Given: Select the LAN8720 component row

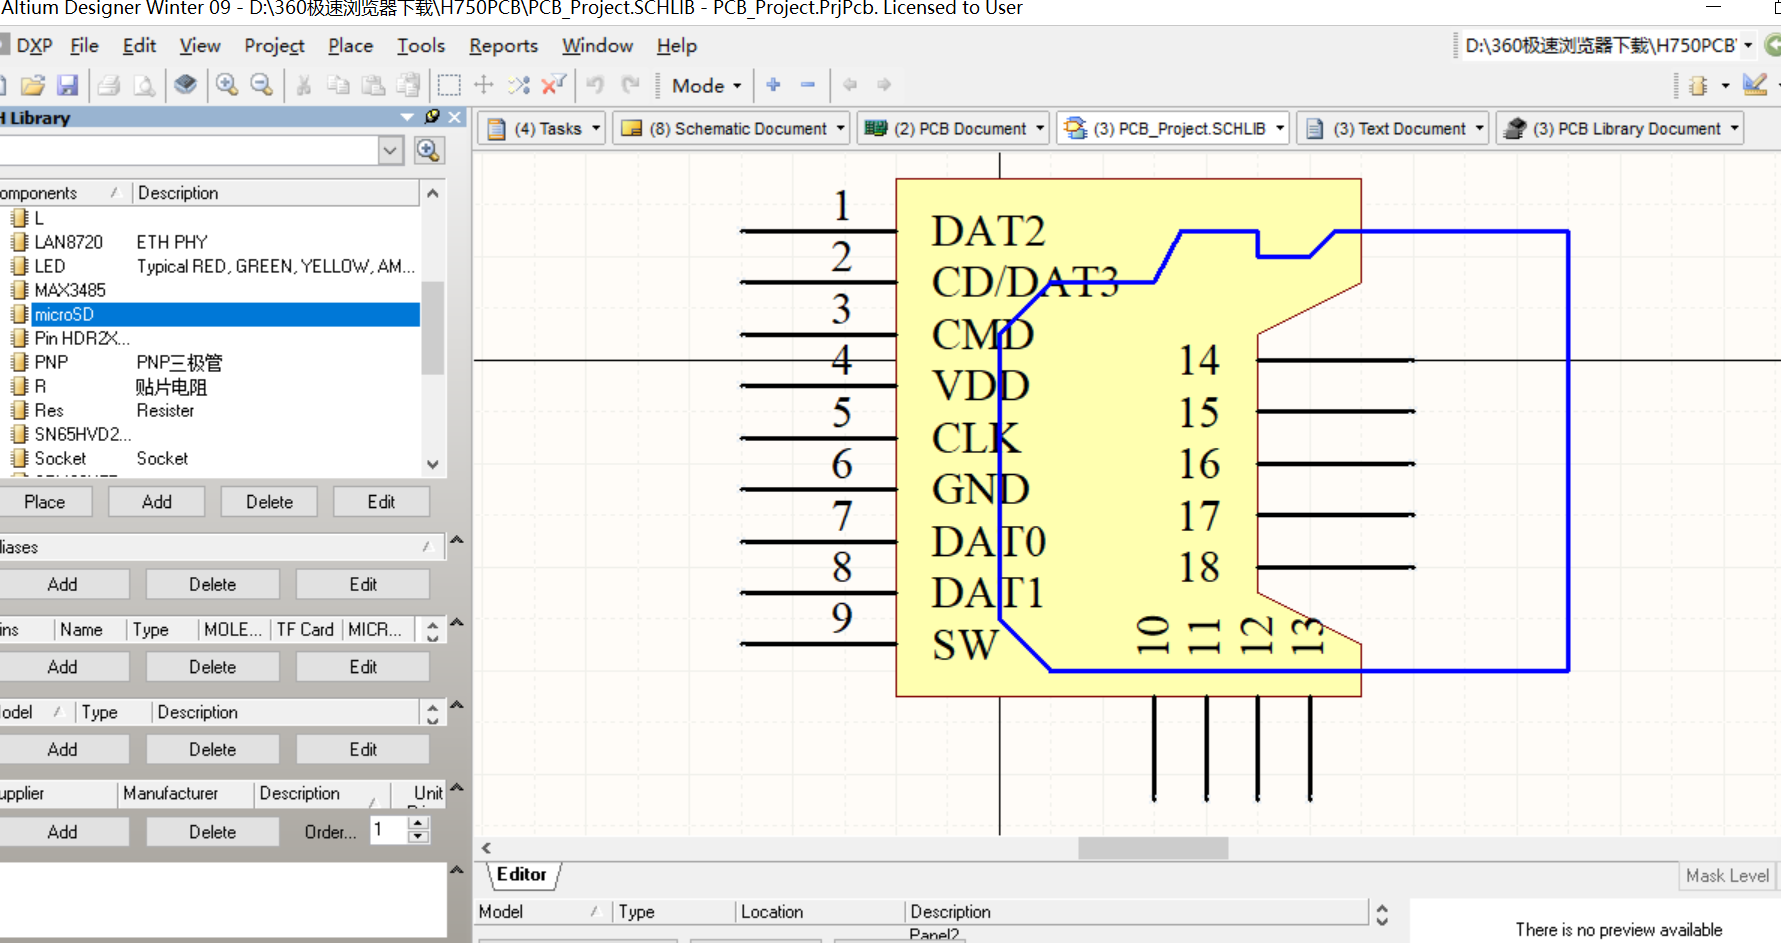Looking at the screenshot, I should 210,242.
